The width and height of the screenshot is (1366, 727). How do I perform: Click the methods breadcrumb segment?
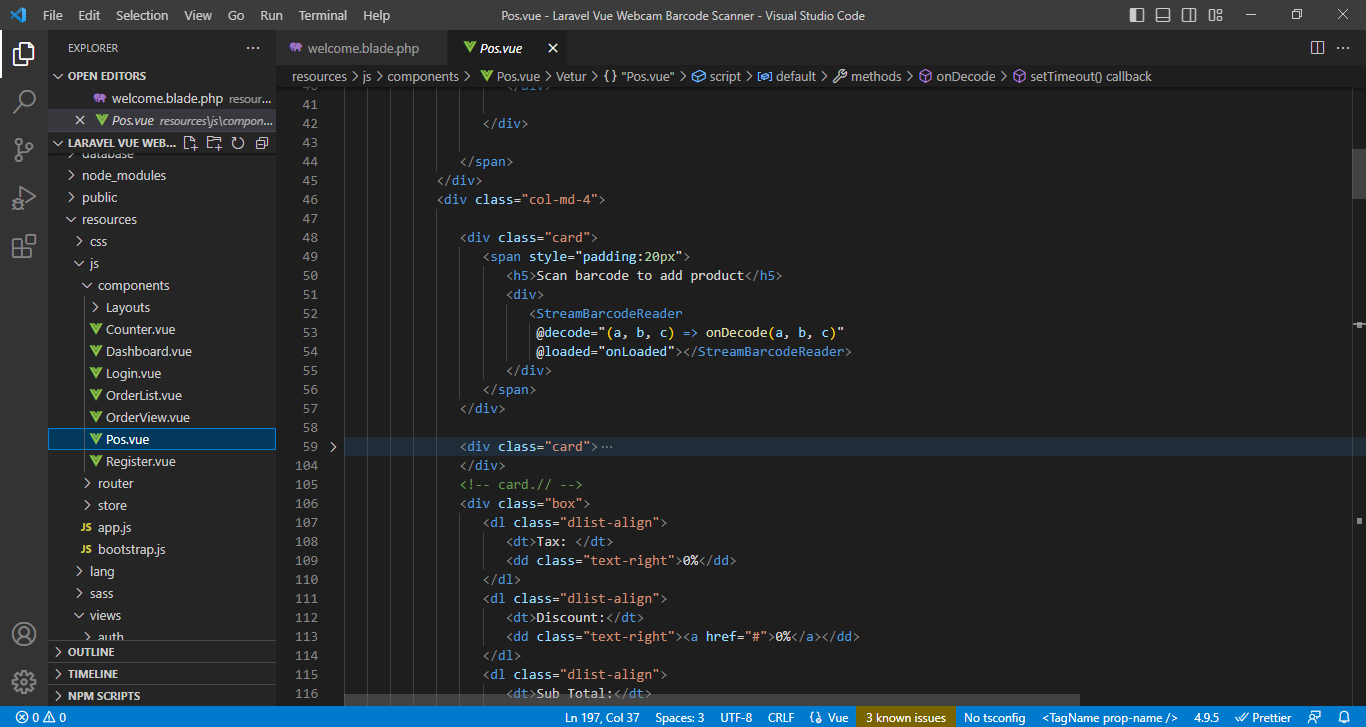pyautogui.click(x=867, y=76)
